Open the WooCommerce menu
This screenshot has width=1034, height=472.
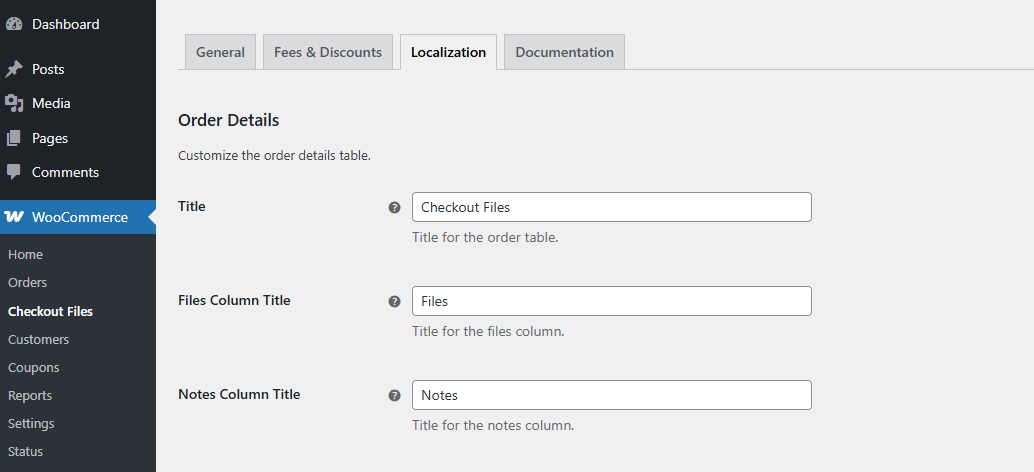pos(78,217)
